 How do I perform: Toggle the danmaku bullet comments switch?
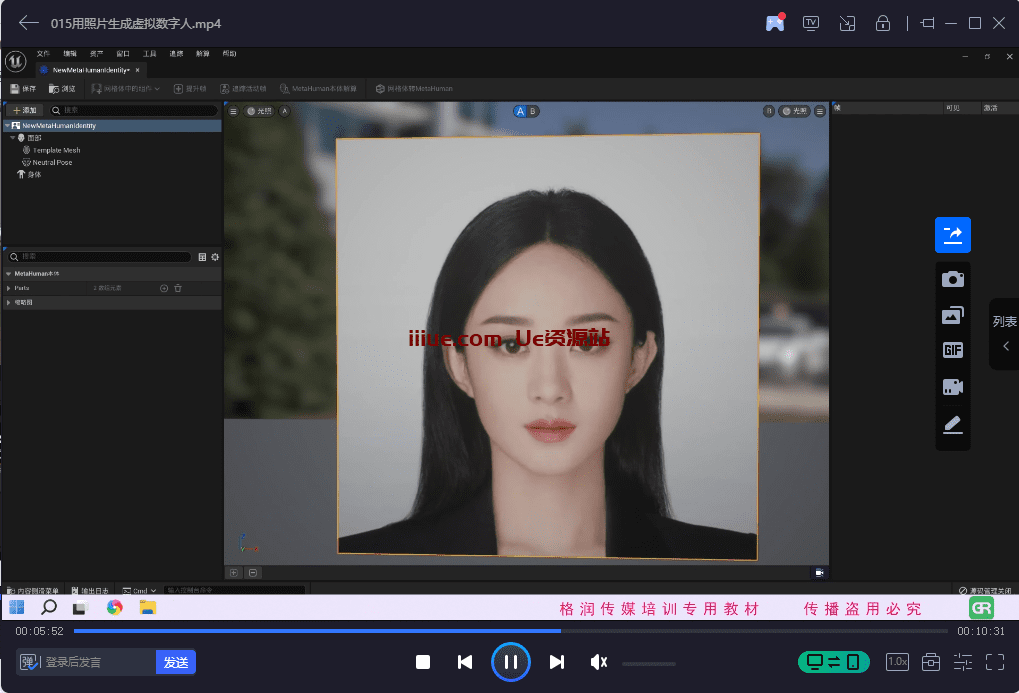click(x=29, y=662)
